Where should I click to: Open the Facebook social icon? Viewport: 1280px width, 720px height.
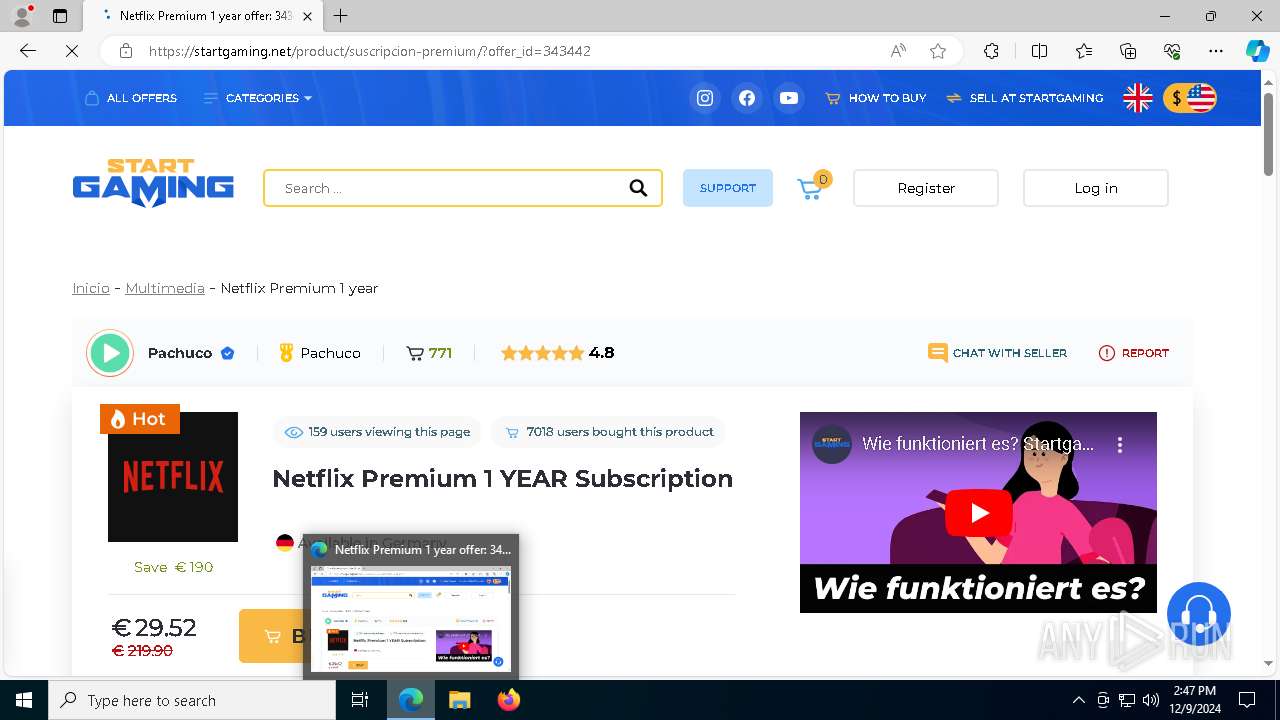click(x=747, y=98)
